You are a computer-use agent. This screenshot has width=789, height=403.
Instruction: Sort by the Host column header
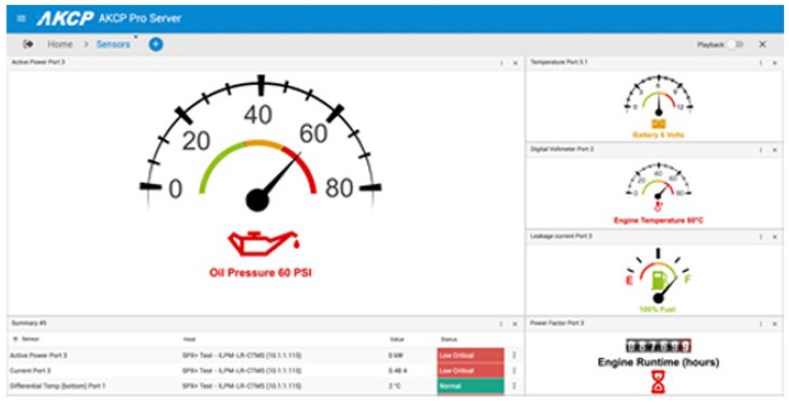(189, 340)
